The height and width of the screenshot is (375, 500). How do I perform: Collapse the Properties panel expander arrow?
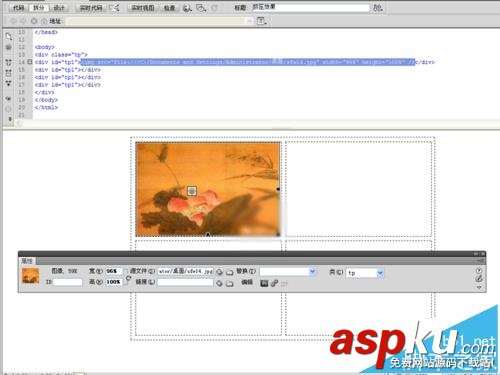(x=479, y=287)
